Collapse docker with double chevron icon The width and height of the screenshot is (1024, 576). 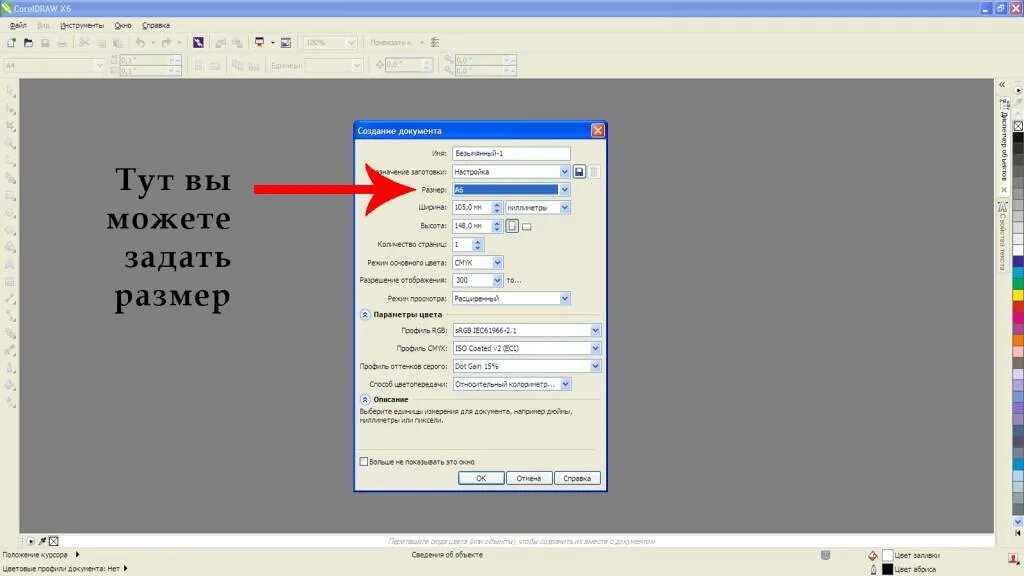click(1002, 85)
